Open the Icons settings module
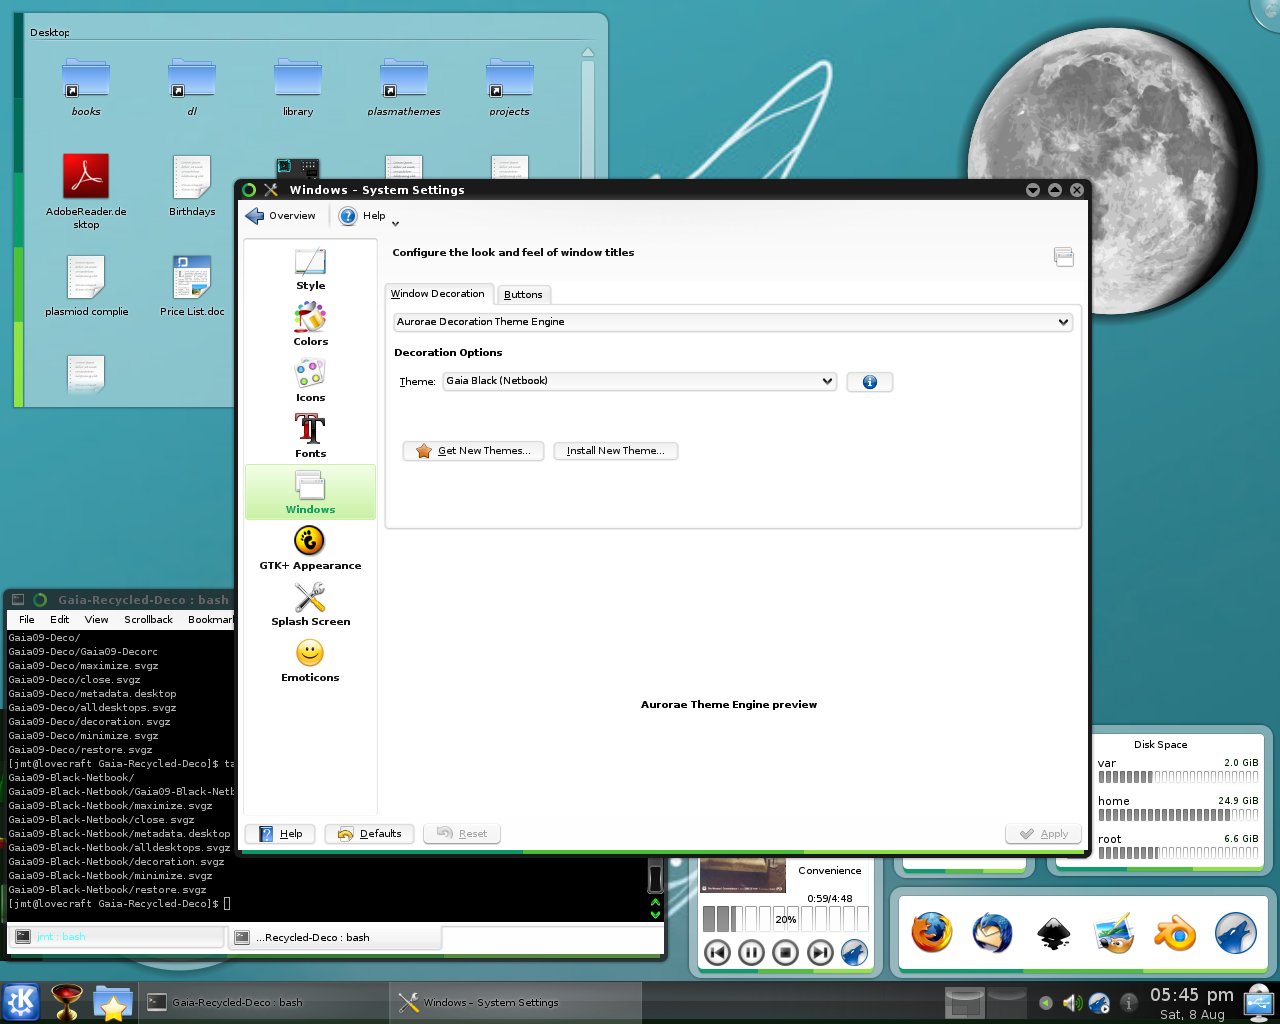Image resolution: width=1280 pixels, height=1024 pixels. pos(310,381)
